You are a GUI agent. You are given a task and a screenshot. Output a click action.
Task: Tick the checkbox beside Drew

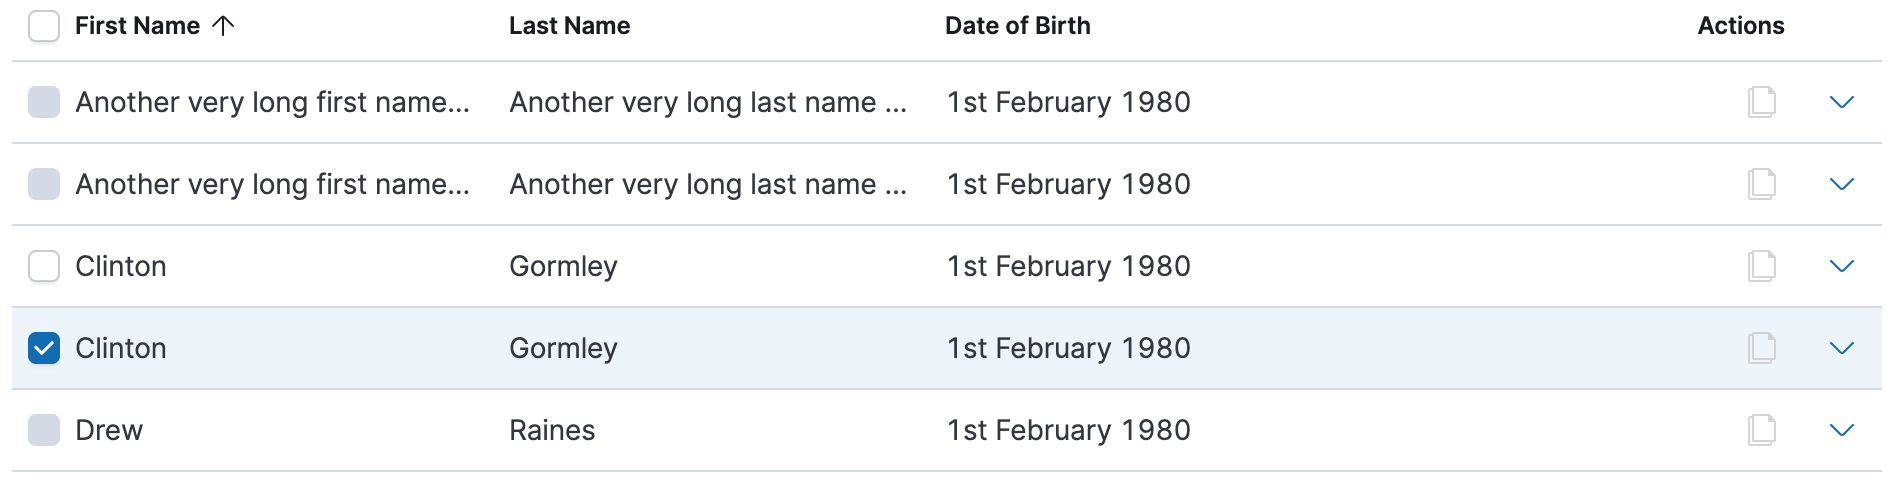44,430
